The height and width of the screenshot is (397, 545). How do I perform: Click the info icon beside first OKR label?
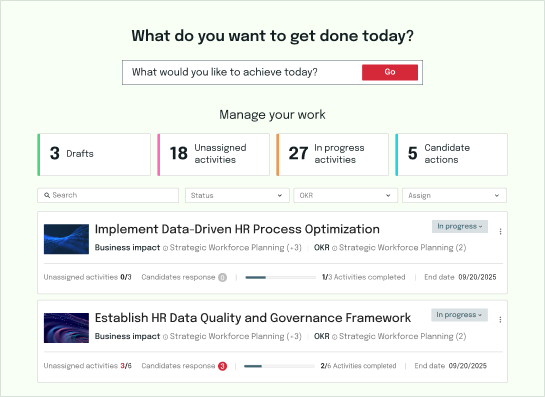coord(334,248)
